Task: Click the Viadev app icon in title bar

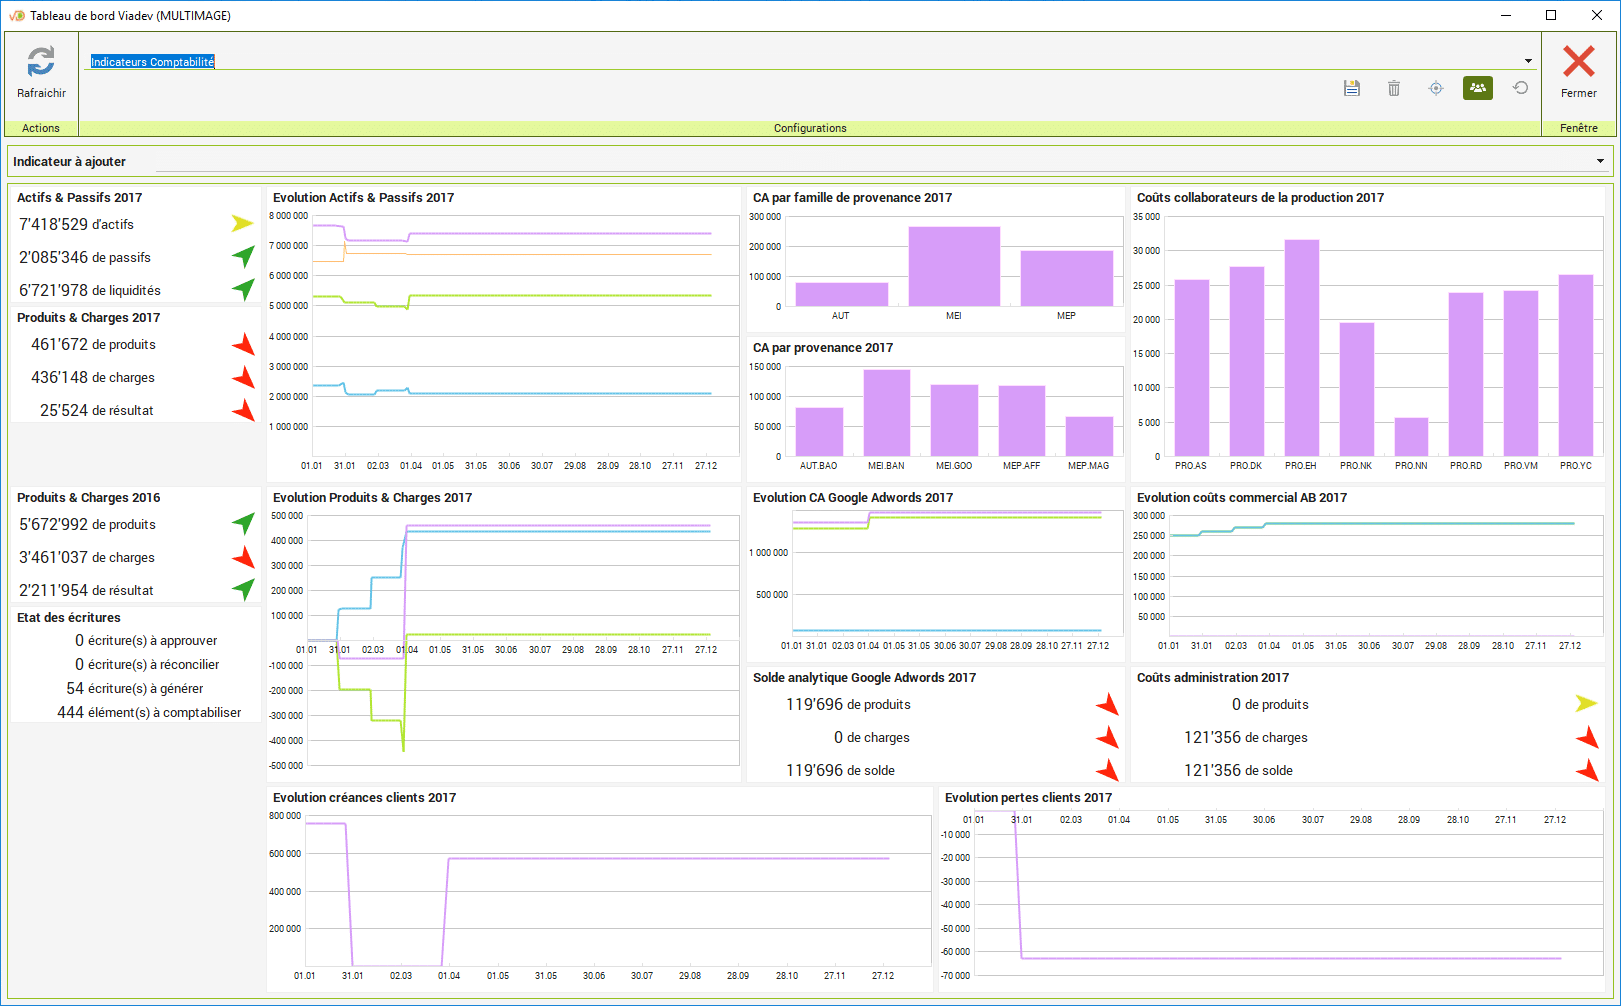Action: [16, 15]
